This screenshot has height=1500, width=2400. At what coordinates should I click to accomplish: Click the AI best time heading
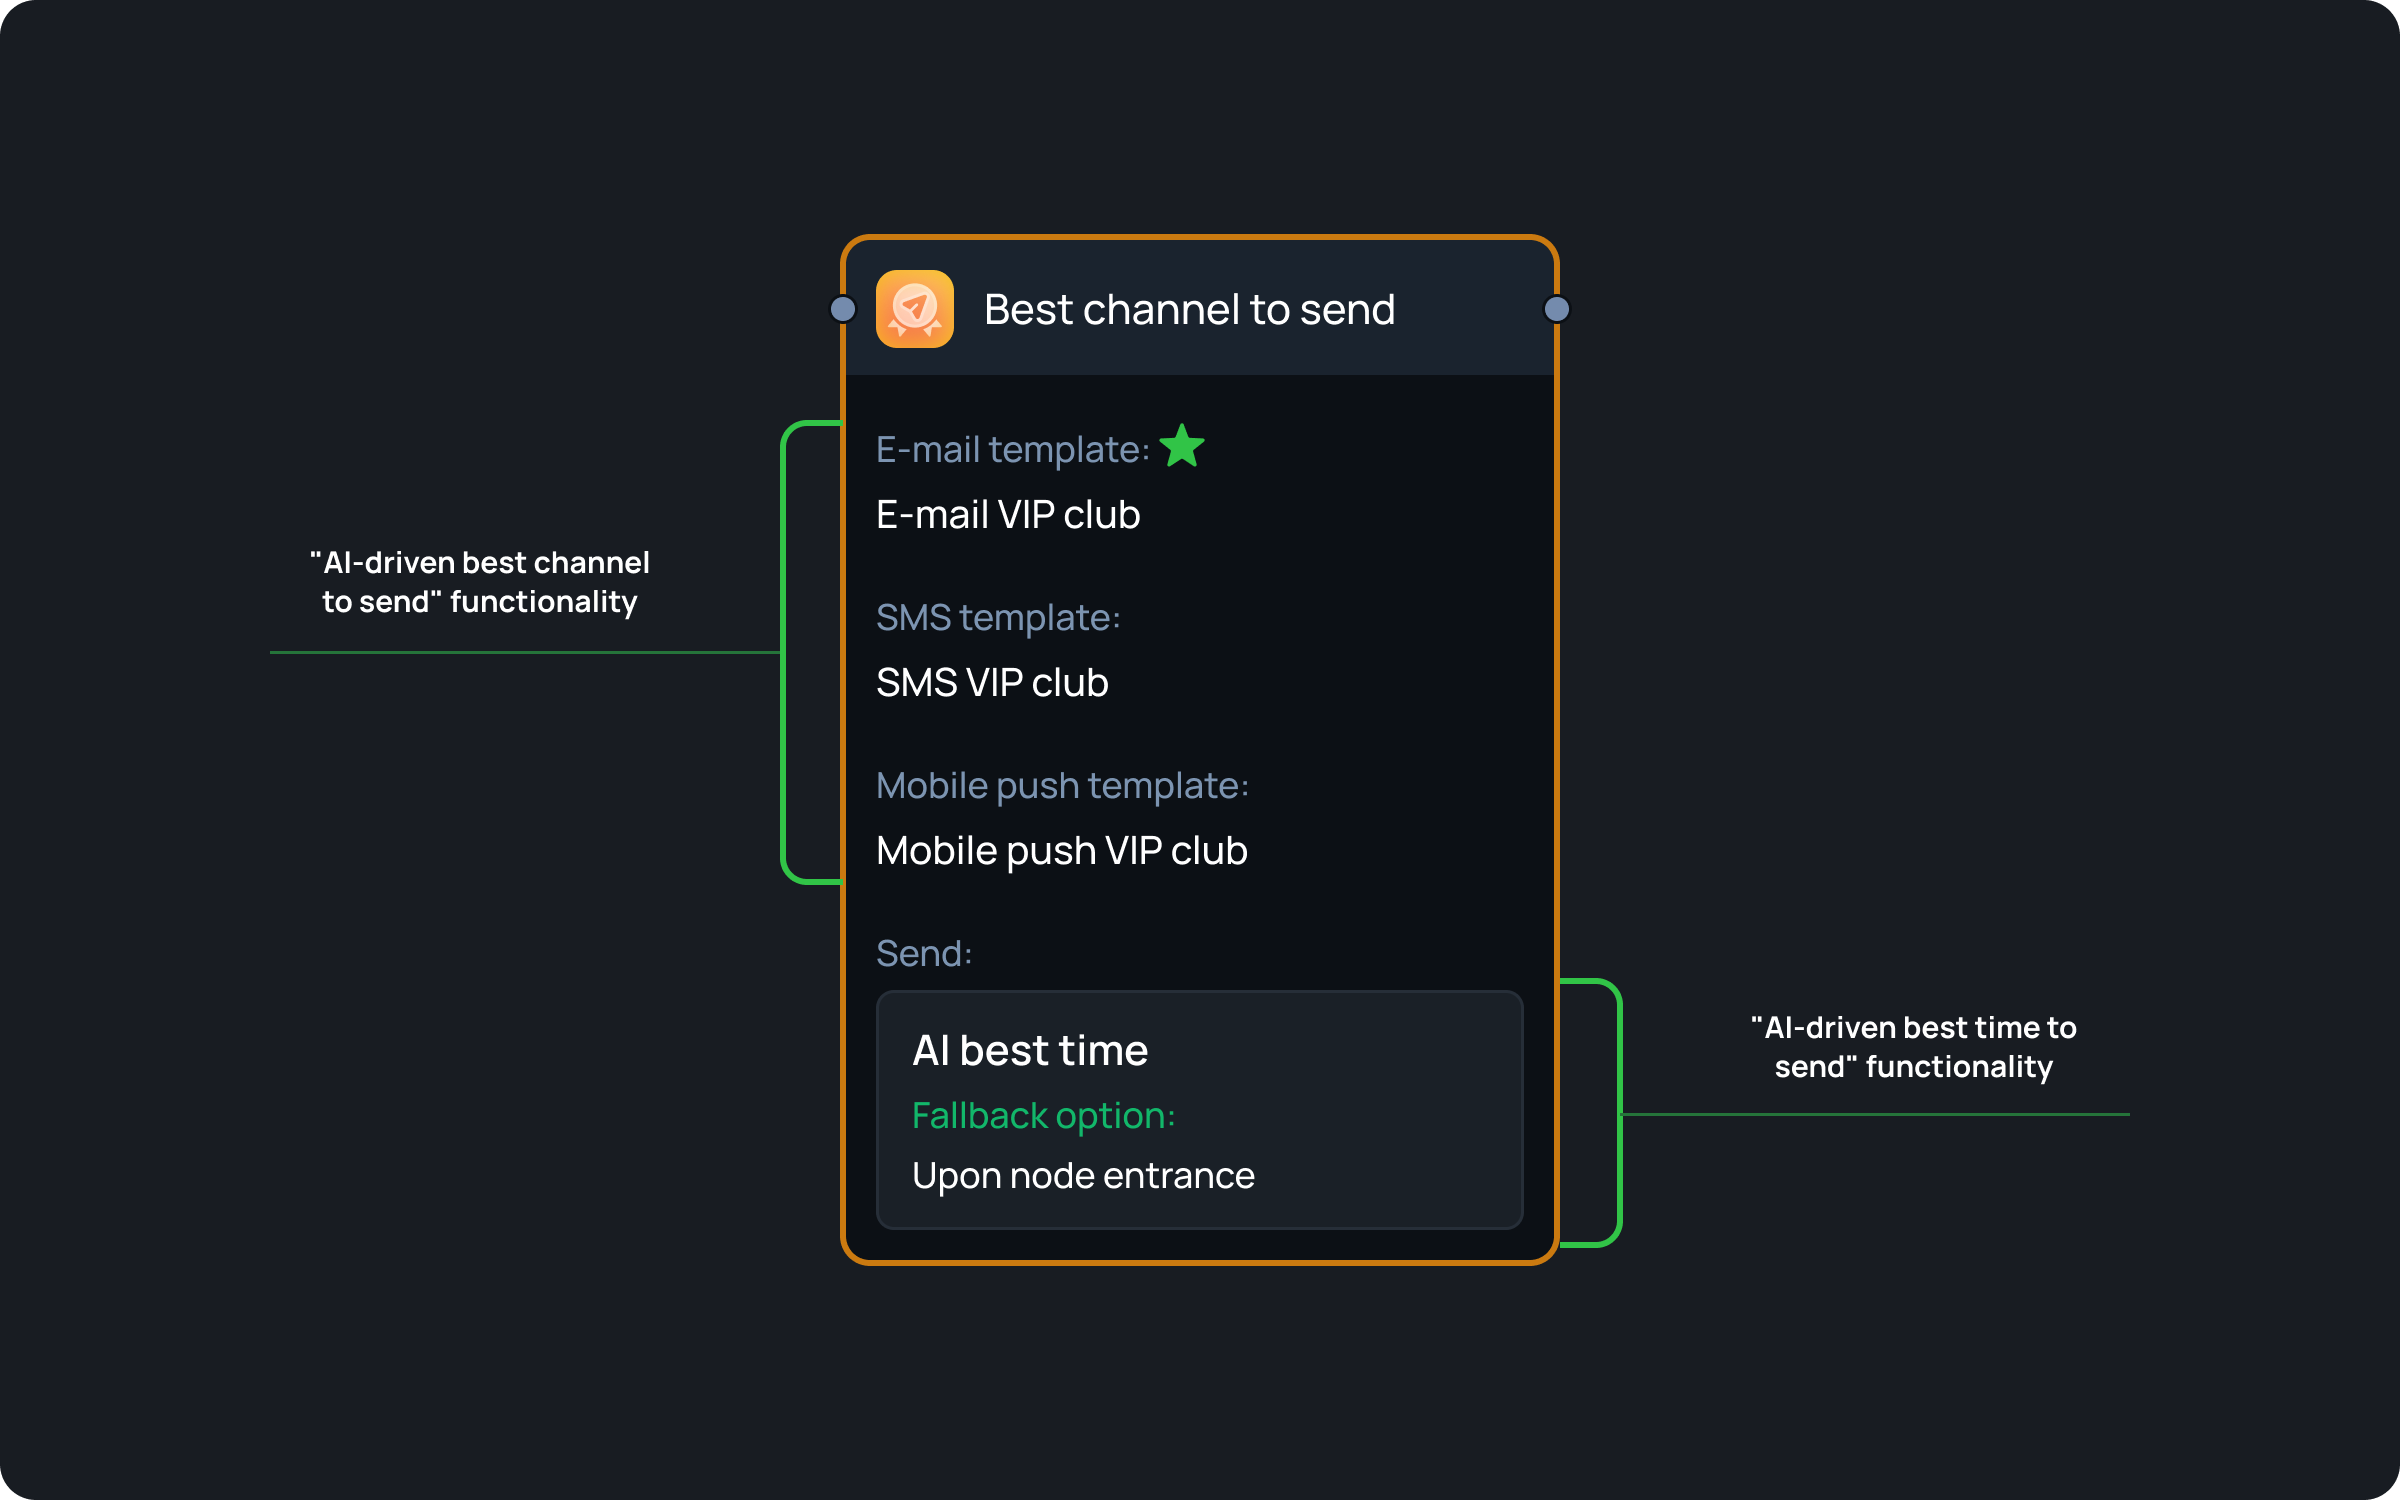click(x=1030, y=1051)
